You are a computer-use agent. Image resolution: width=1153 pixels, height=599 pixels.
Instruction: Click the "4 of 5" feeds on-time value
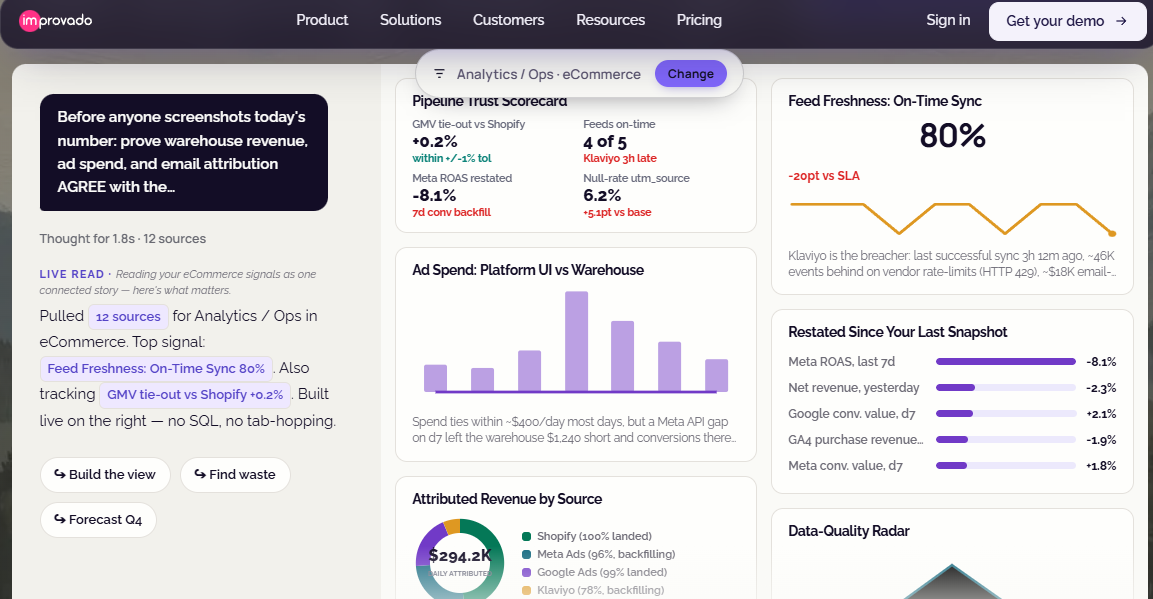coord(605,142)
